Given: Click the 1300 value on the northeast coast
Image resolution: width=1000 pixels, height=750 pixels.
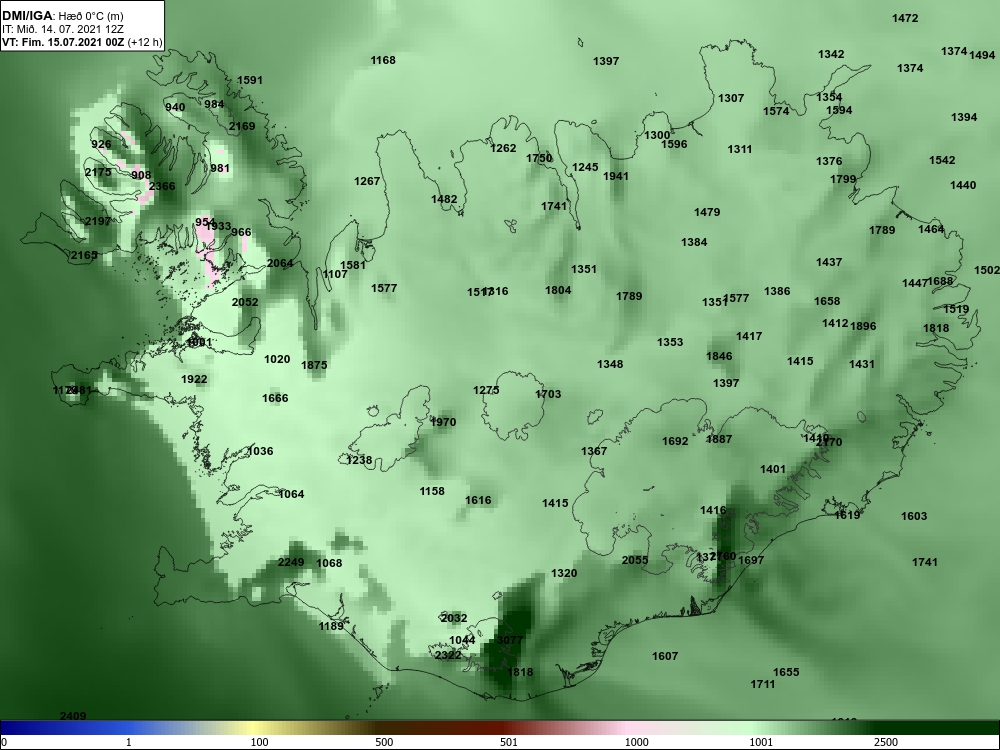Looking at the screenshot, I should [657, 135].
